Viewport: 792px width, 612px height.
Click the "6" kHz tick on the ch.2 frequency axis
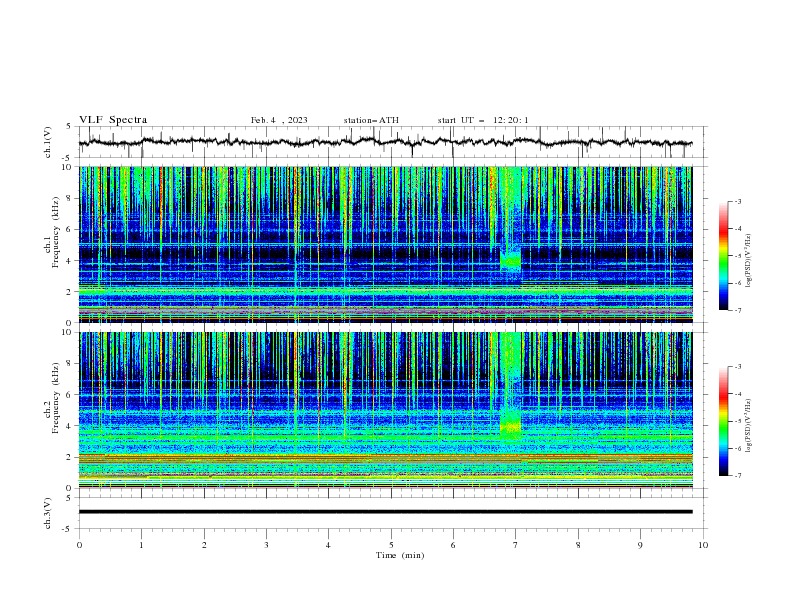tap(70, 395)
